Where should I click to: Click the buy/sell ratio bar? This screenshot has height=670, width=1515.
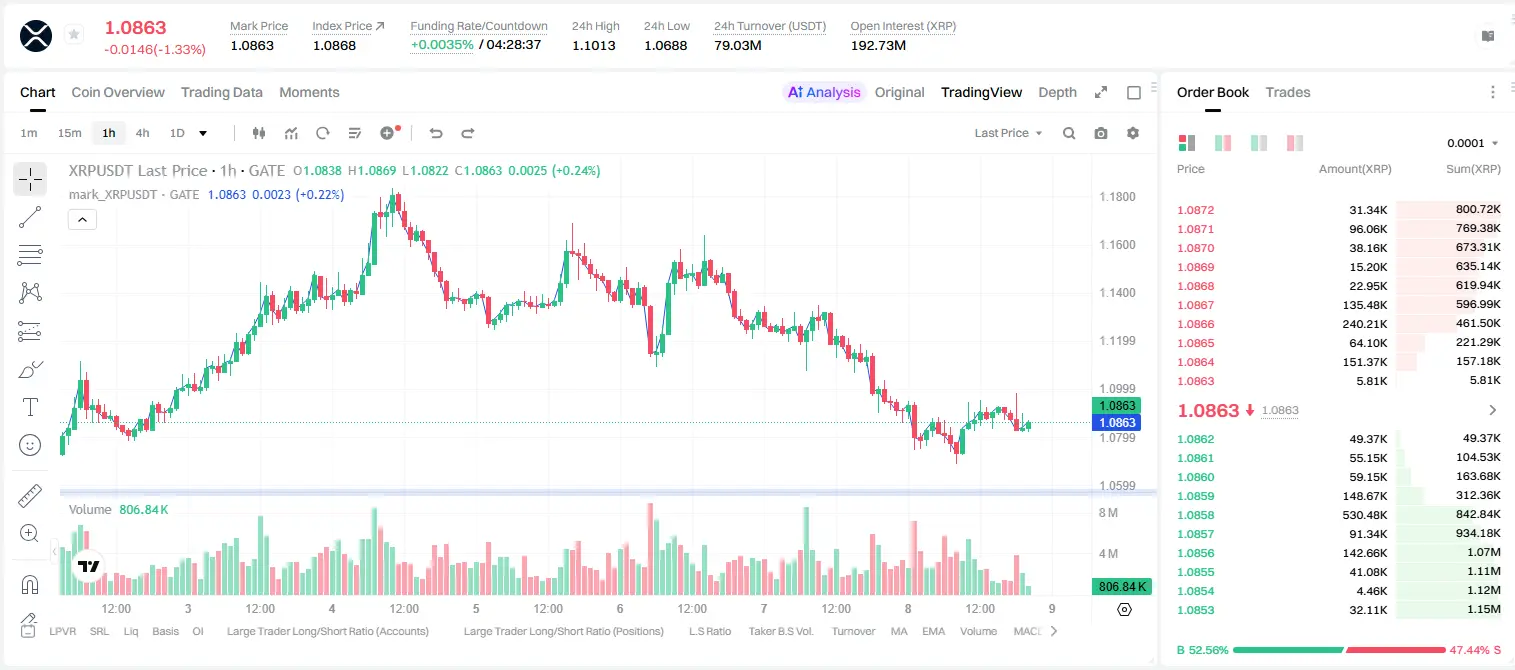click(1339, 649)
